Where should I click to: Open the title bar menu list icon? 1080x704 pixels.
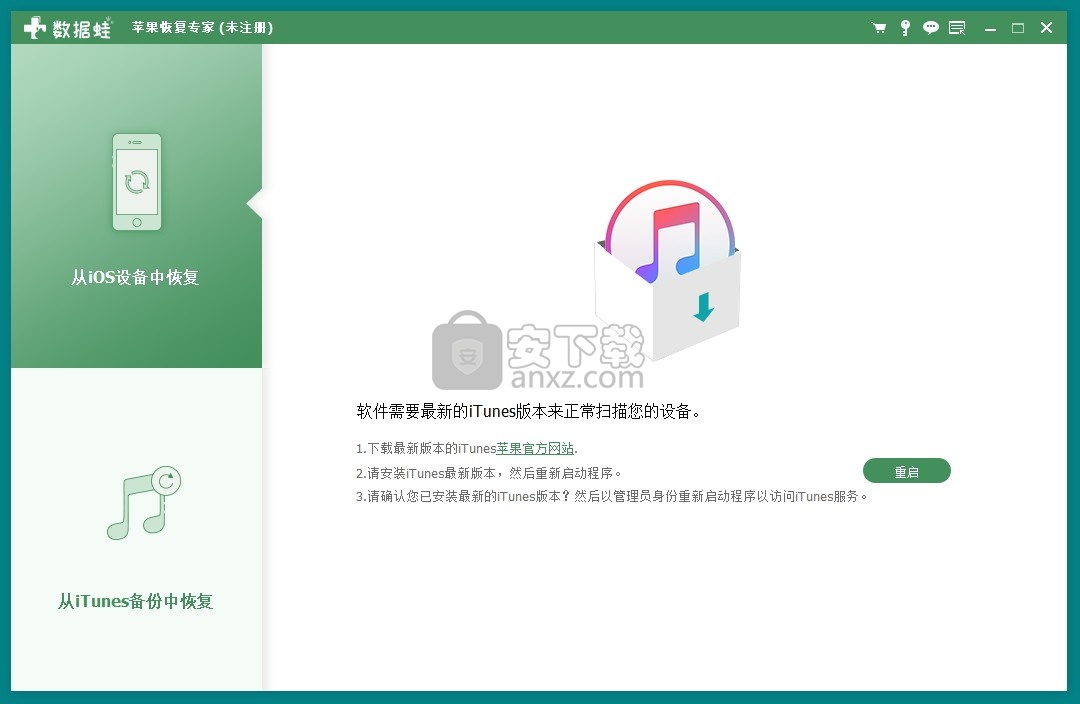(x=957, y=28)
